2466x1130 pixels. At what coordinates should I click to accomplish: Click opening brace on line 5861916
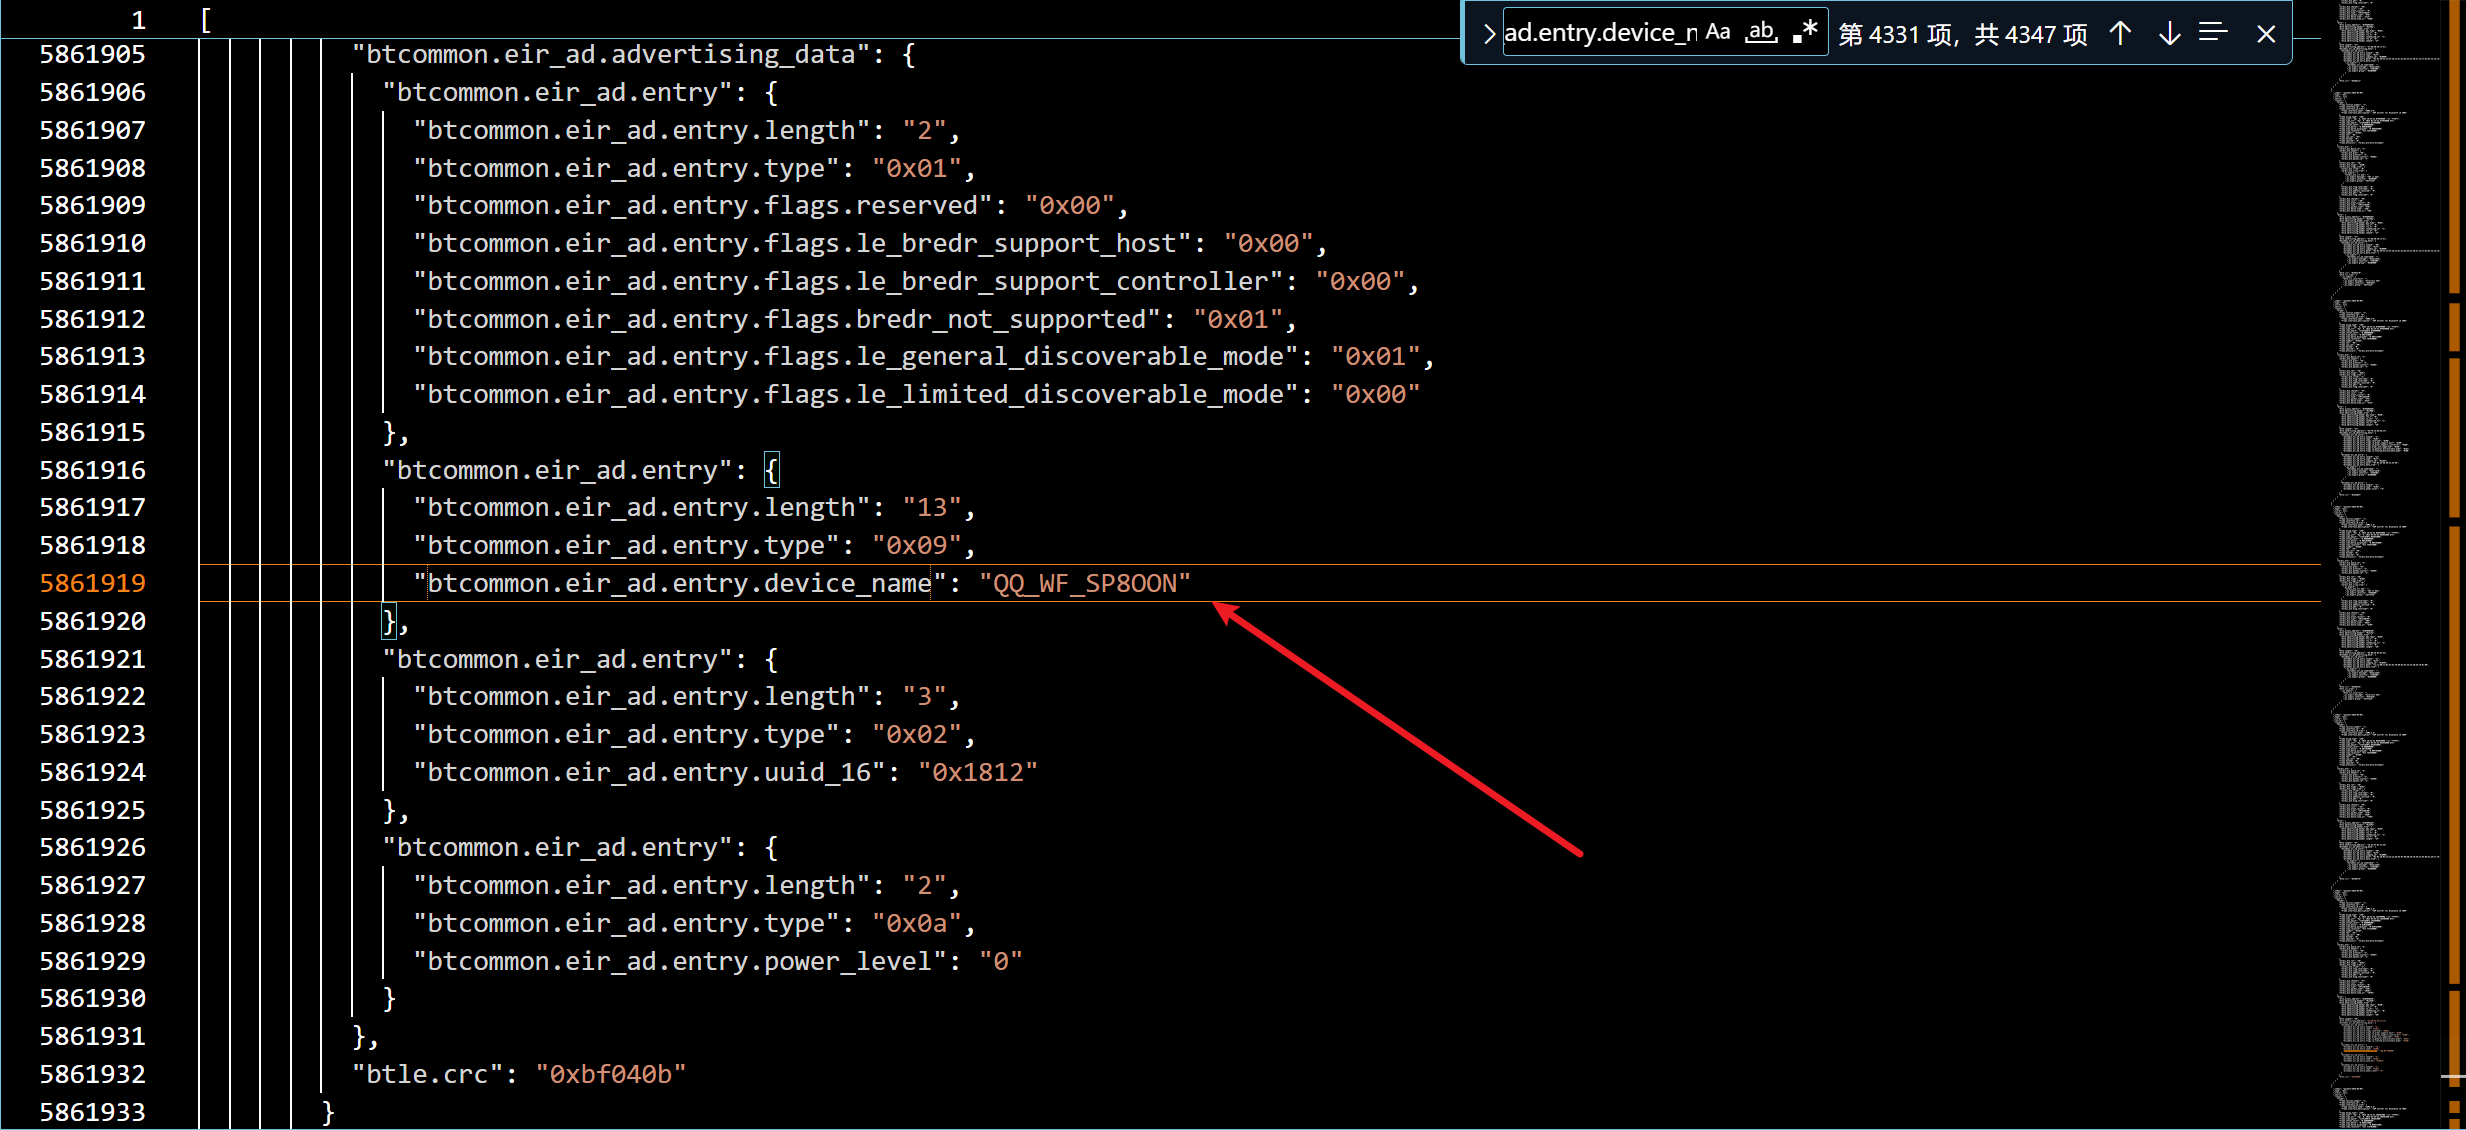click(x=771, y=470)
